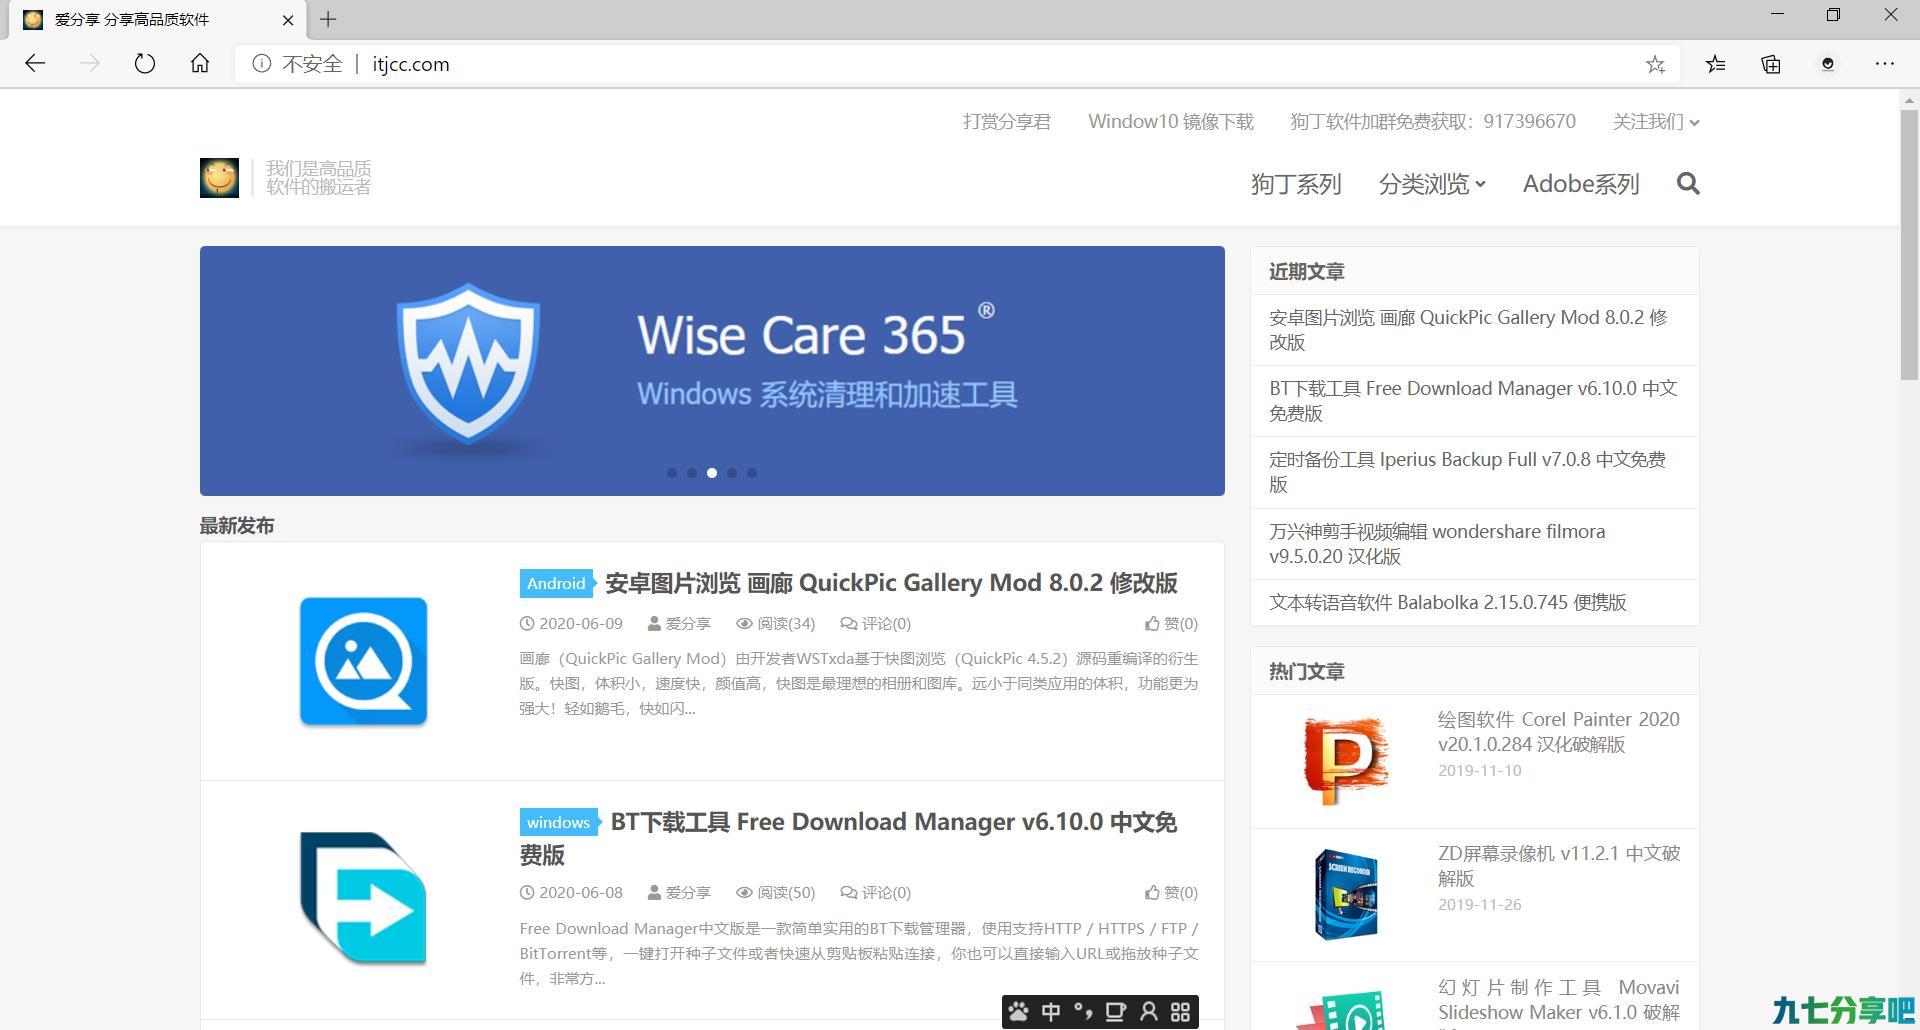Click author 爱分享 on QuickPic article
The height and width of the screenshot is (1030, 1920).
pyautogui.click(x=679, y=624)
